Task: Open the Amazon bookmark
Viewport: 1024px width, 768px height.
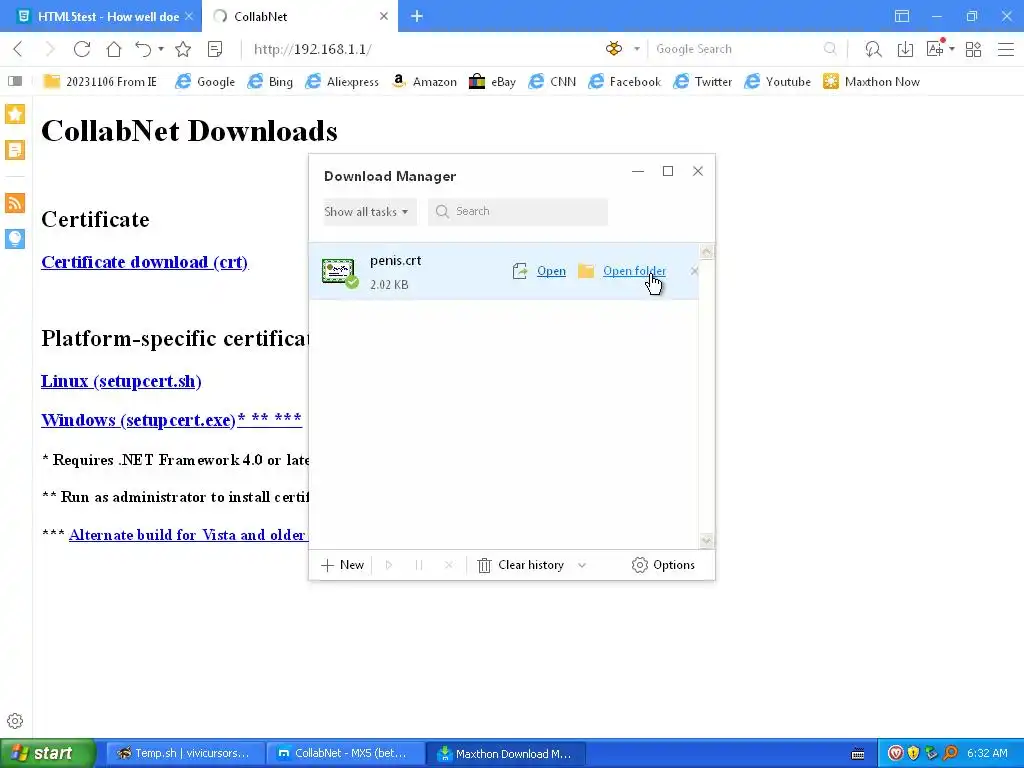Action: click(423, 81)
